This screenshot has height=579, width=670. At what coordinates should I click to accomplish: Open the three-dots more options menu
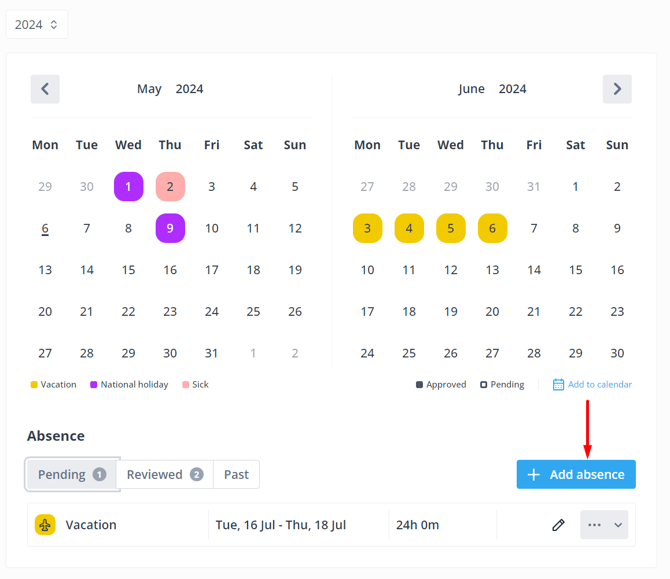(595, 525)
